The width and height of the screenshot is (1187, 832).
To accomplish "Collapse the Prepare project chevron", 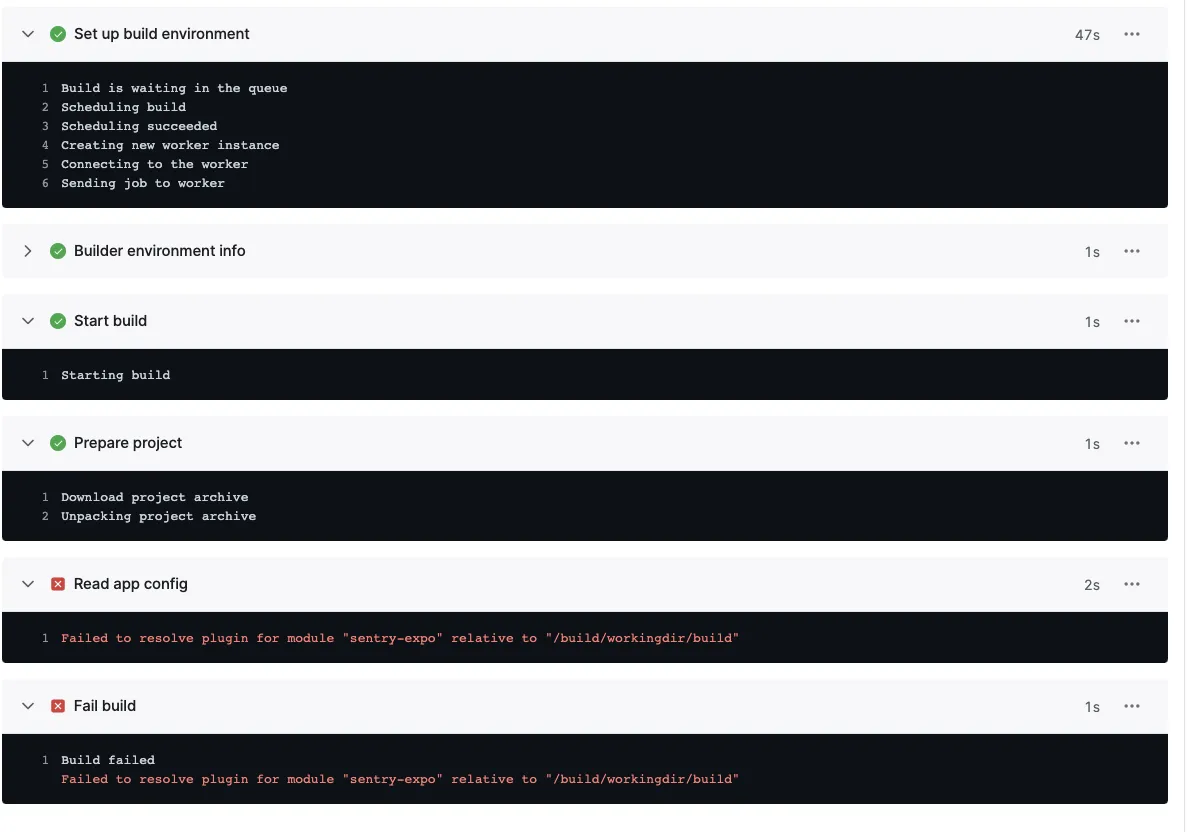I will click(x=28, y=443).
